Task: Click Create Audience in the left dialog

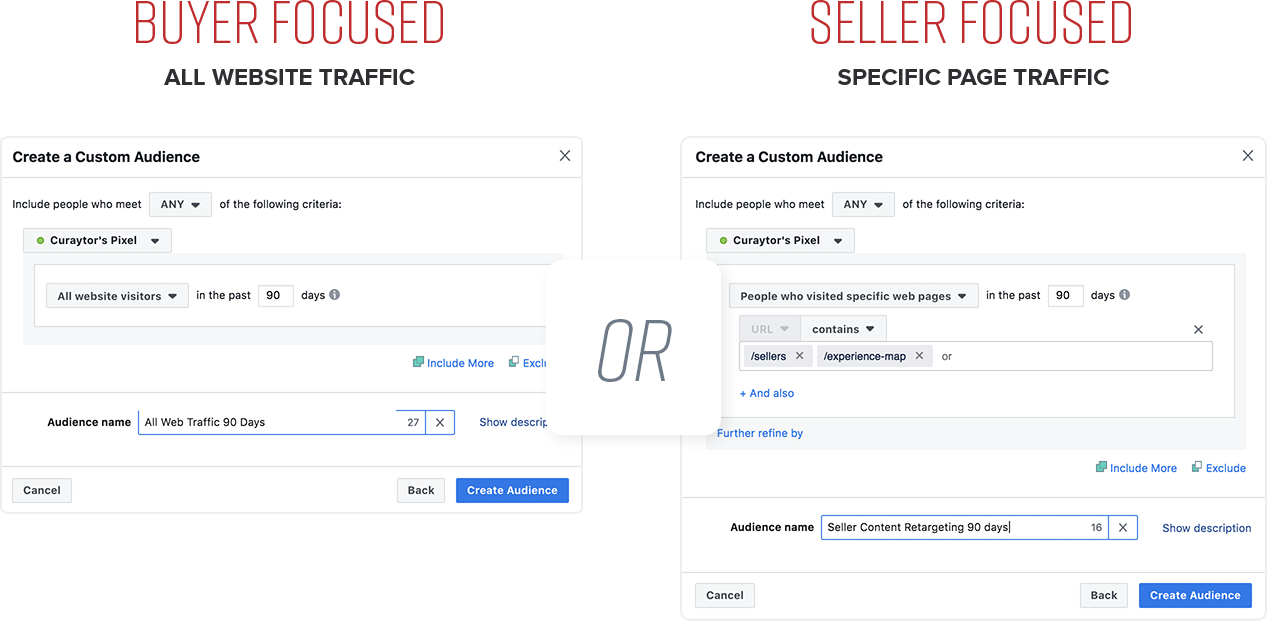Action: 512,490
